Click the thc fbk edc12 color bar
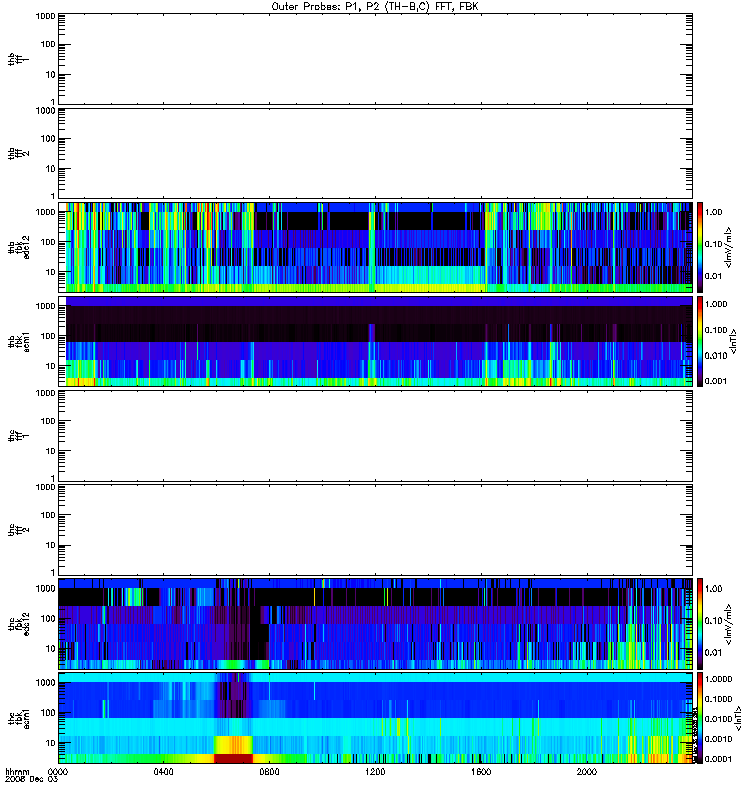The height and width of the screenshot is (800, 750). [x=700, y=623]
